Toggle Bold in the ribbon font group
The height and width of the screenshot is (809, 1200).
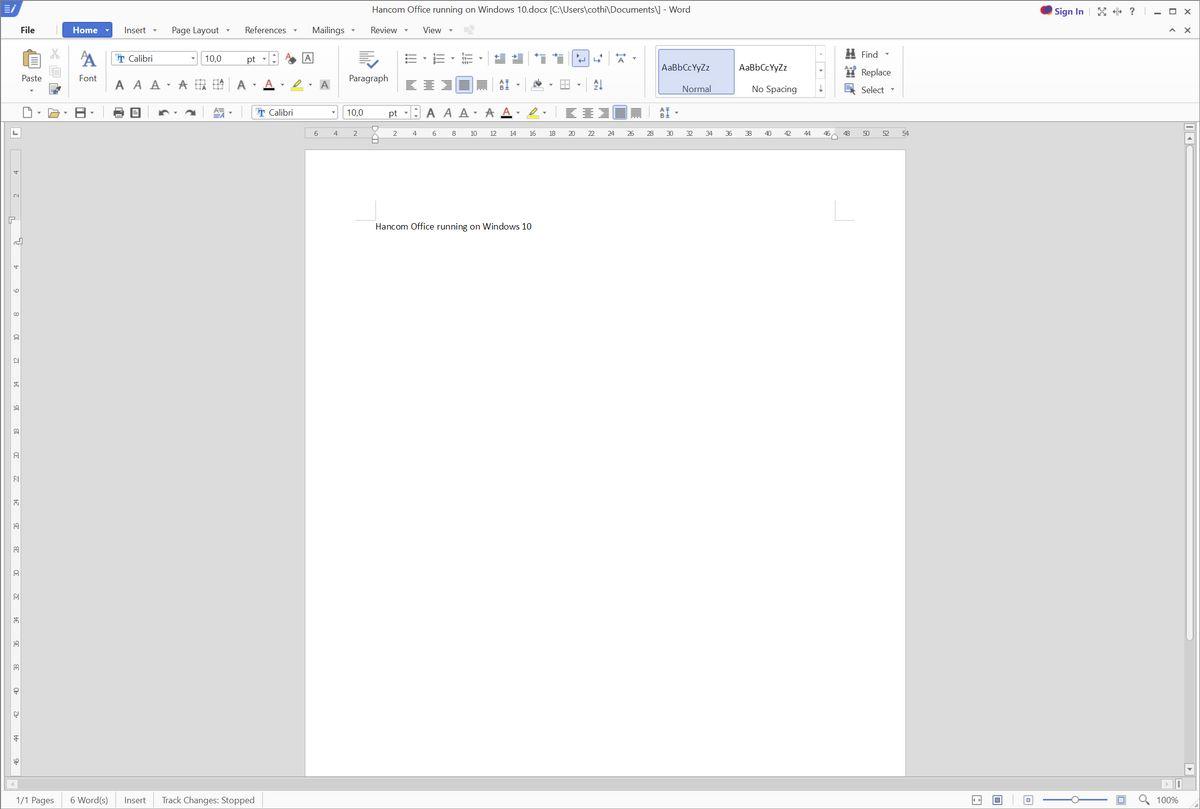pos(120,85)
